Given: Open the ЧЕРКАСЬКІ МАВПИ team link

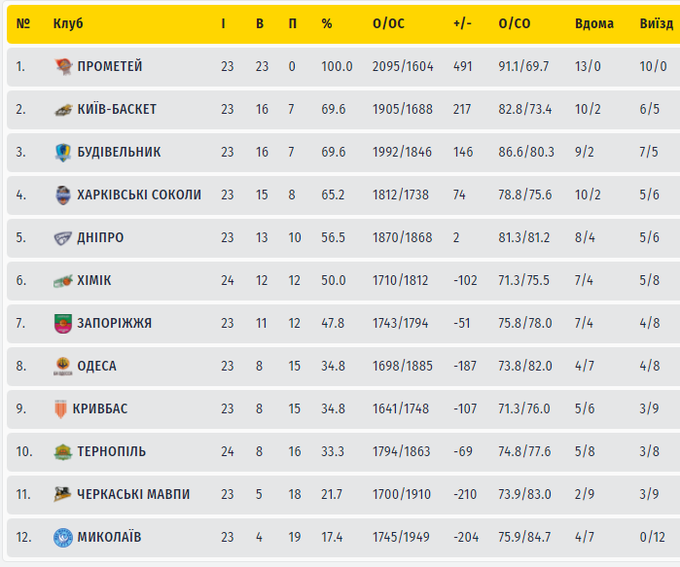Looking at the screenshot, I should coord(133,494).
